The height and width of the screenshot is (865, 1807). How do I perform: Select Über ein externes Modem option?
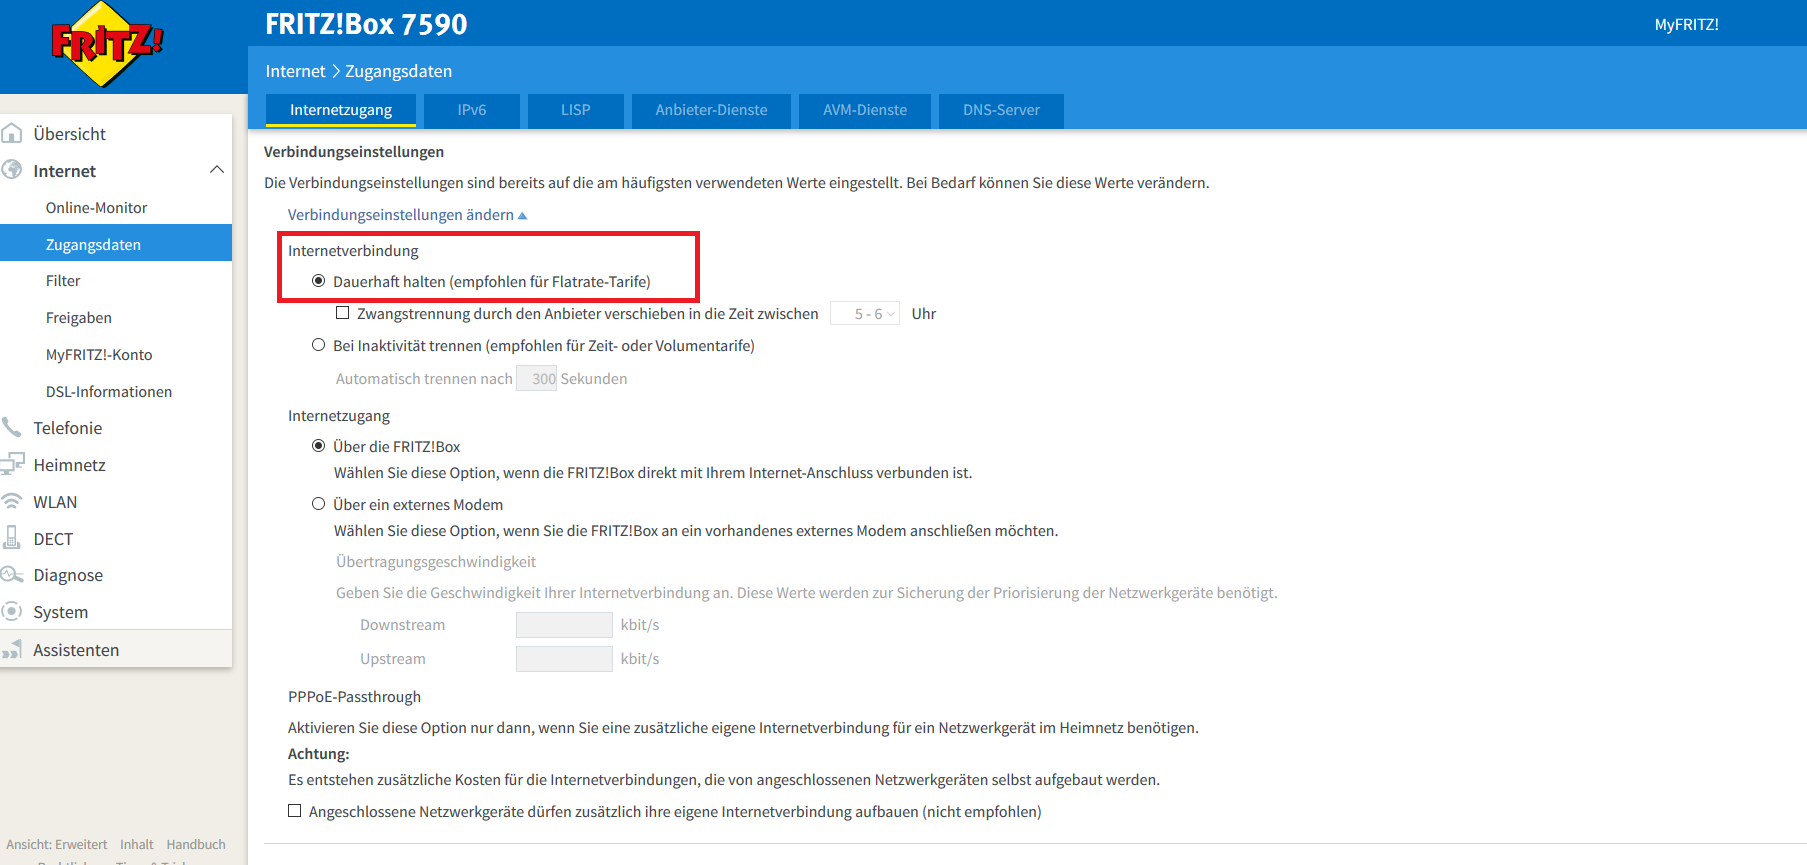click(318, 504)
